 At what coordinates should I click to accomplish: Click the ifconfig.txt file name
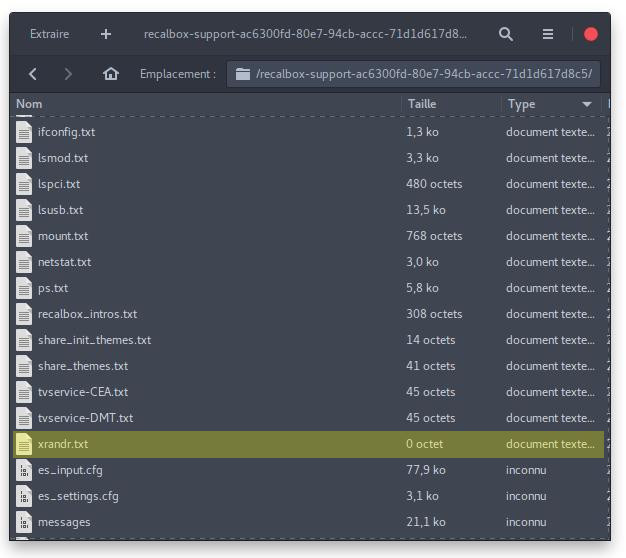66,133
